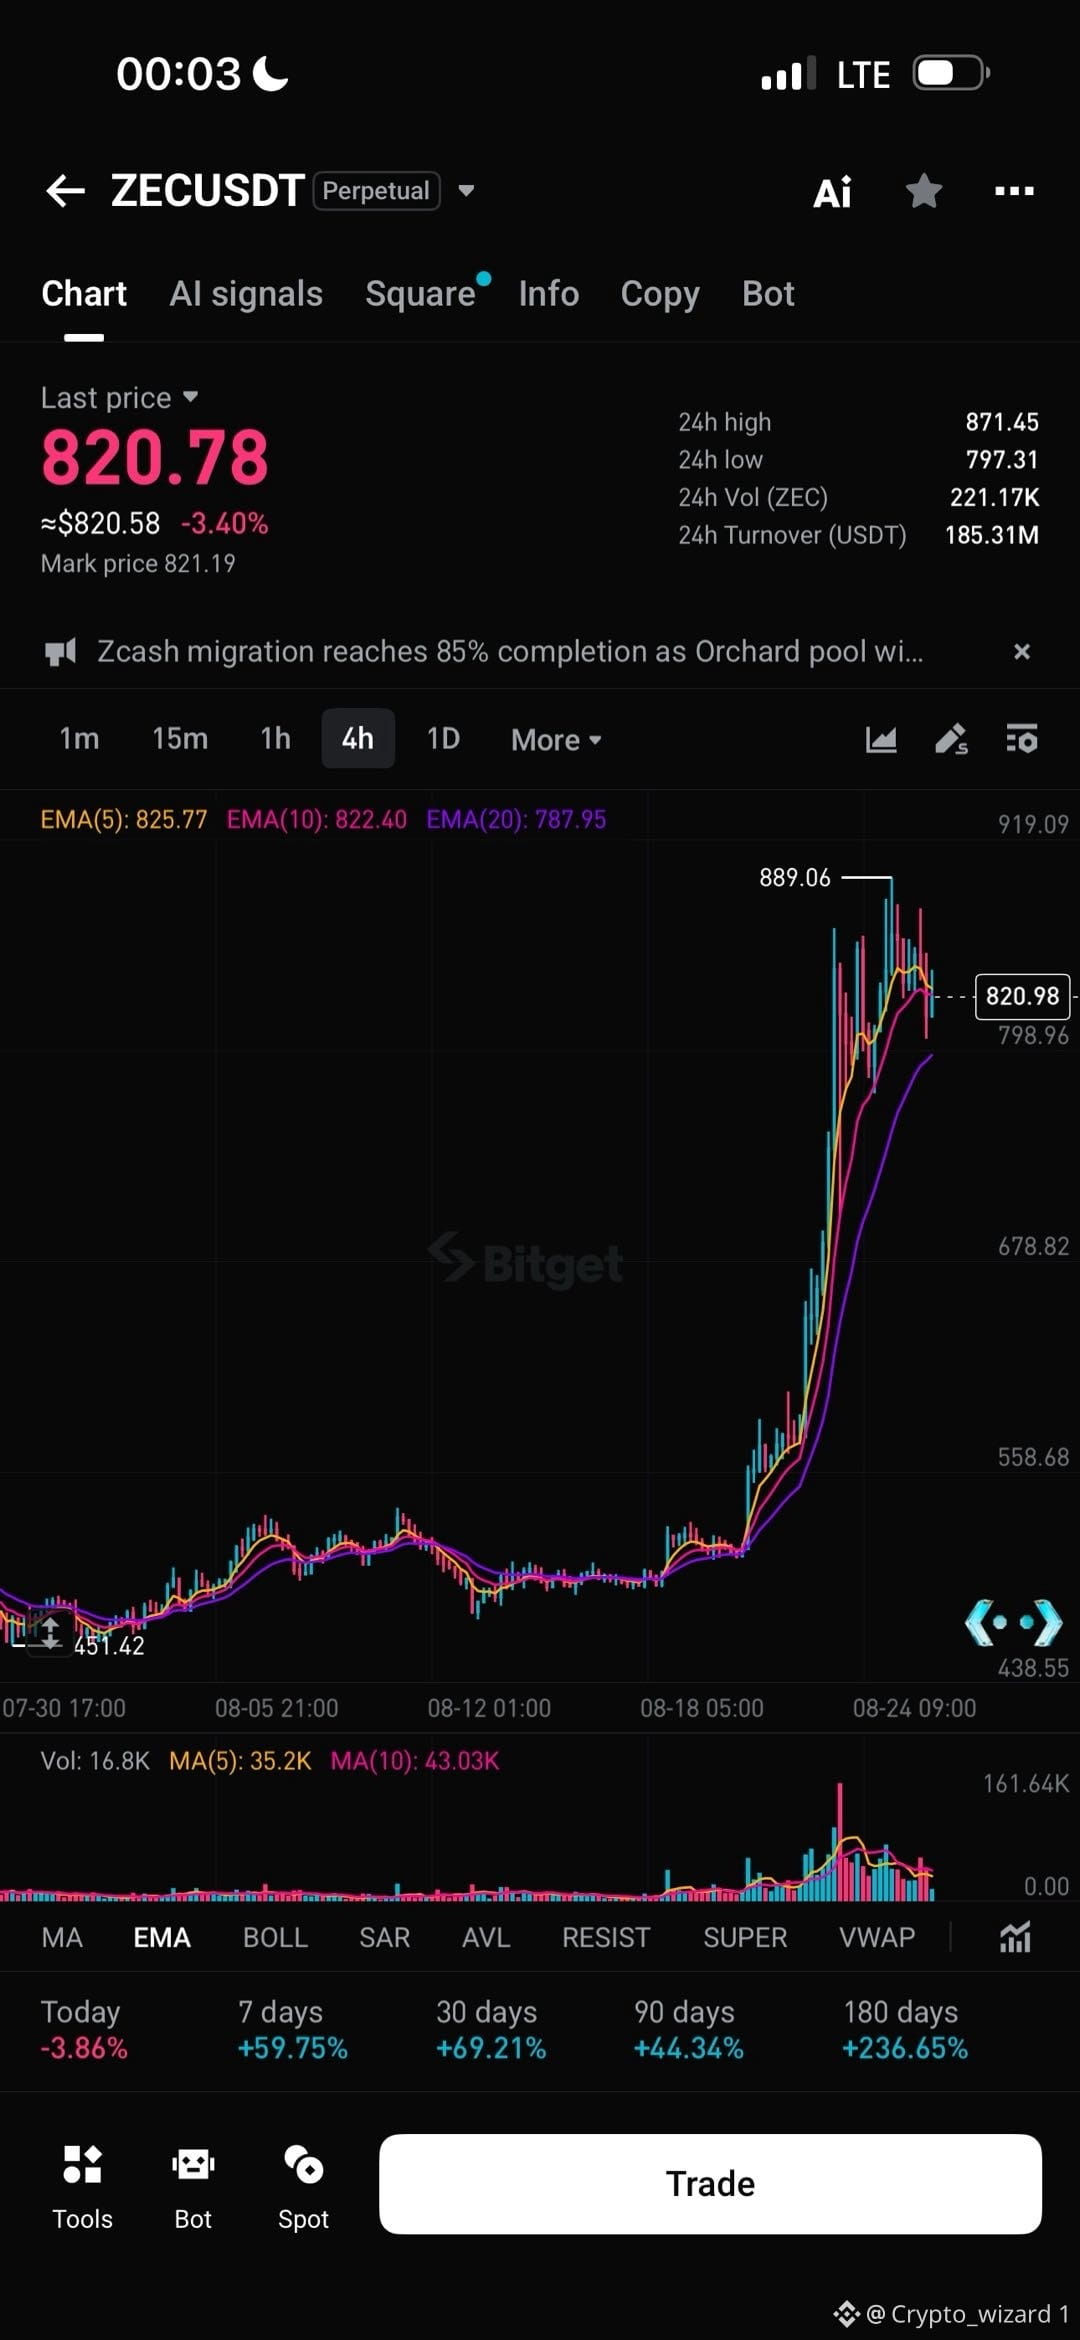Switch to Spot in the bottom bar
The image size is (1080, 2340).
click(303, 2188)
